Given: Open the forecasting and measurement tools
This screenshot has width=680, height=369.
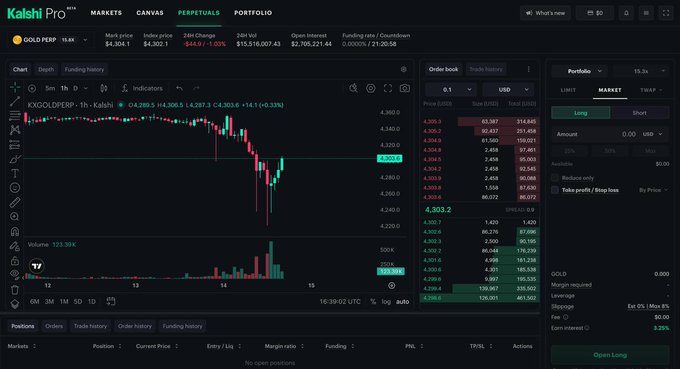Looking at the screenshot, I should pos(15,145).
